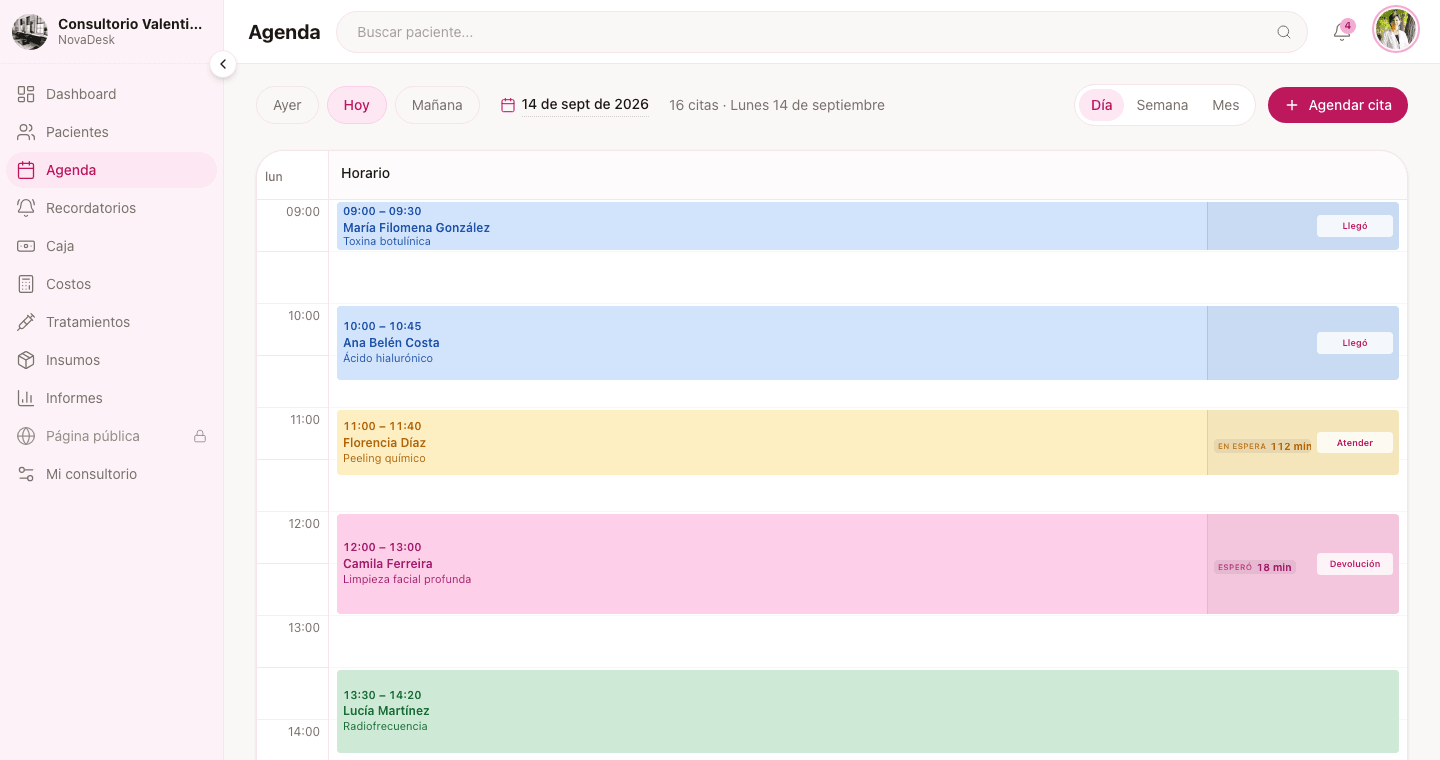Viewport: 1440px width, 760px height.
Task: Click the lock icon beside Página pública
Action: pyautogui.click(x=200, y=436)
